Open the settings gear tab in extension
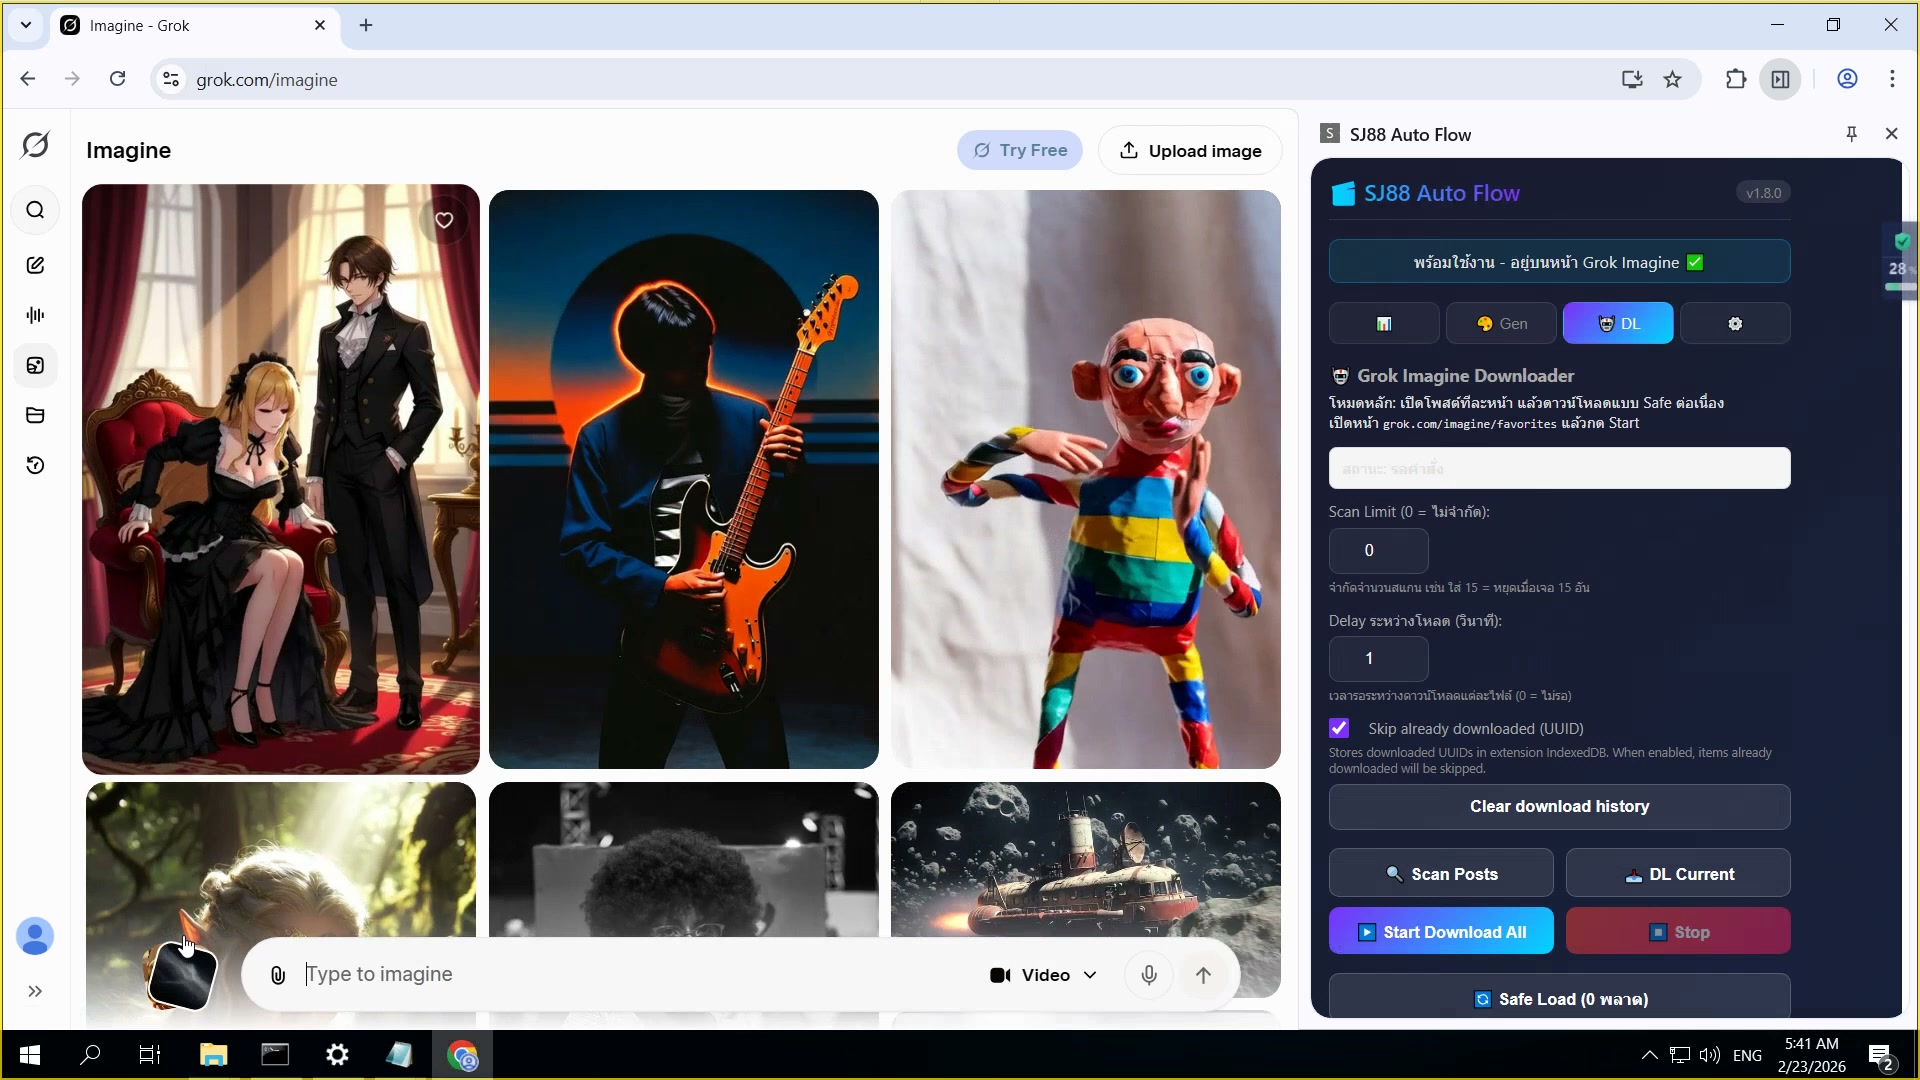The height and width of the screenshot is (1080, 1920). pyautogui.click(x=1735, y=324)
